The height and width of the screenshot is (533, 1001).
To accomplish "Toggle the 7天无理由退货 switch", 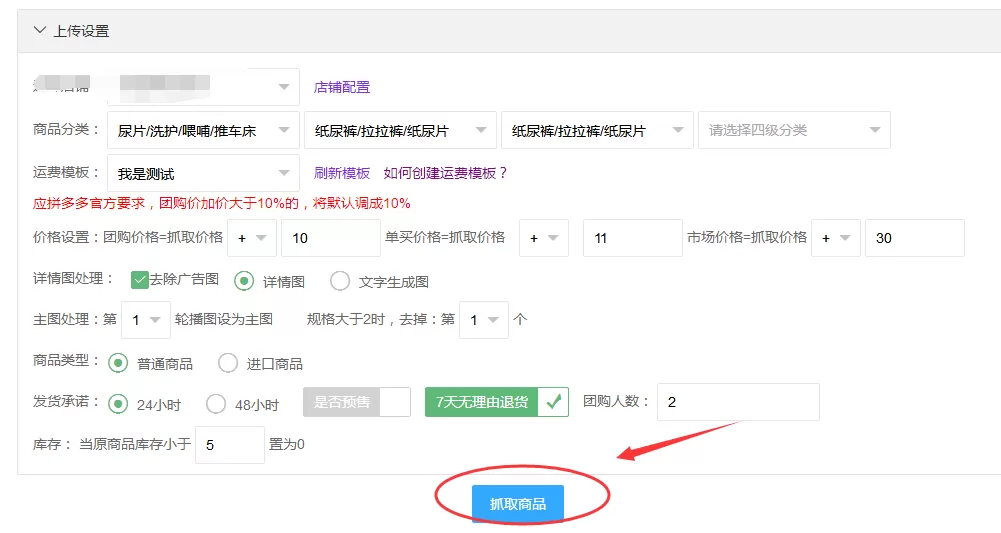I will [497, 402].
